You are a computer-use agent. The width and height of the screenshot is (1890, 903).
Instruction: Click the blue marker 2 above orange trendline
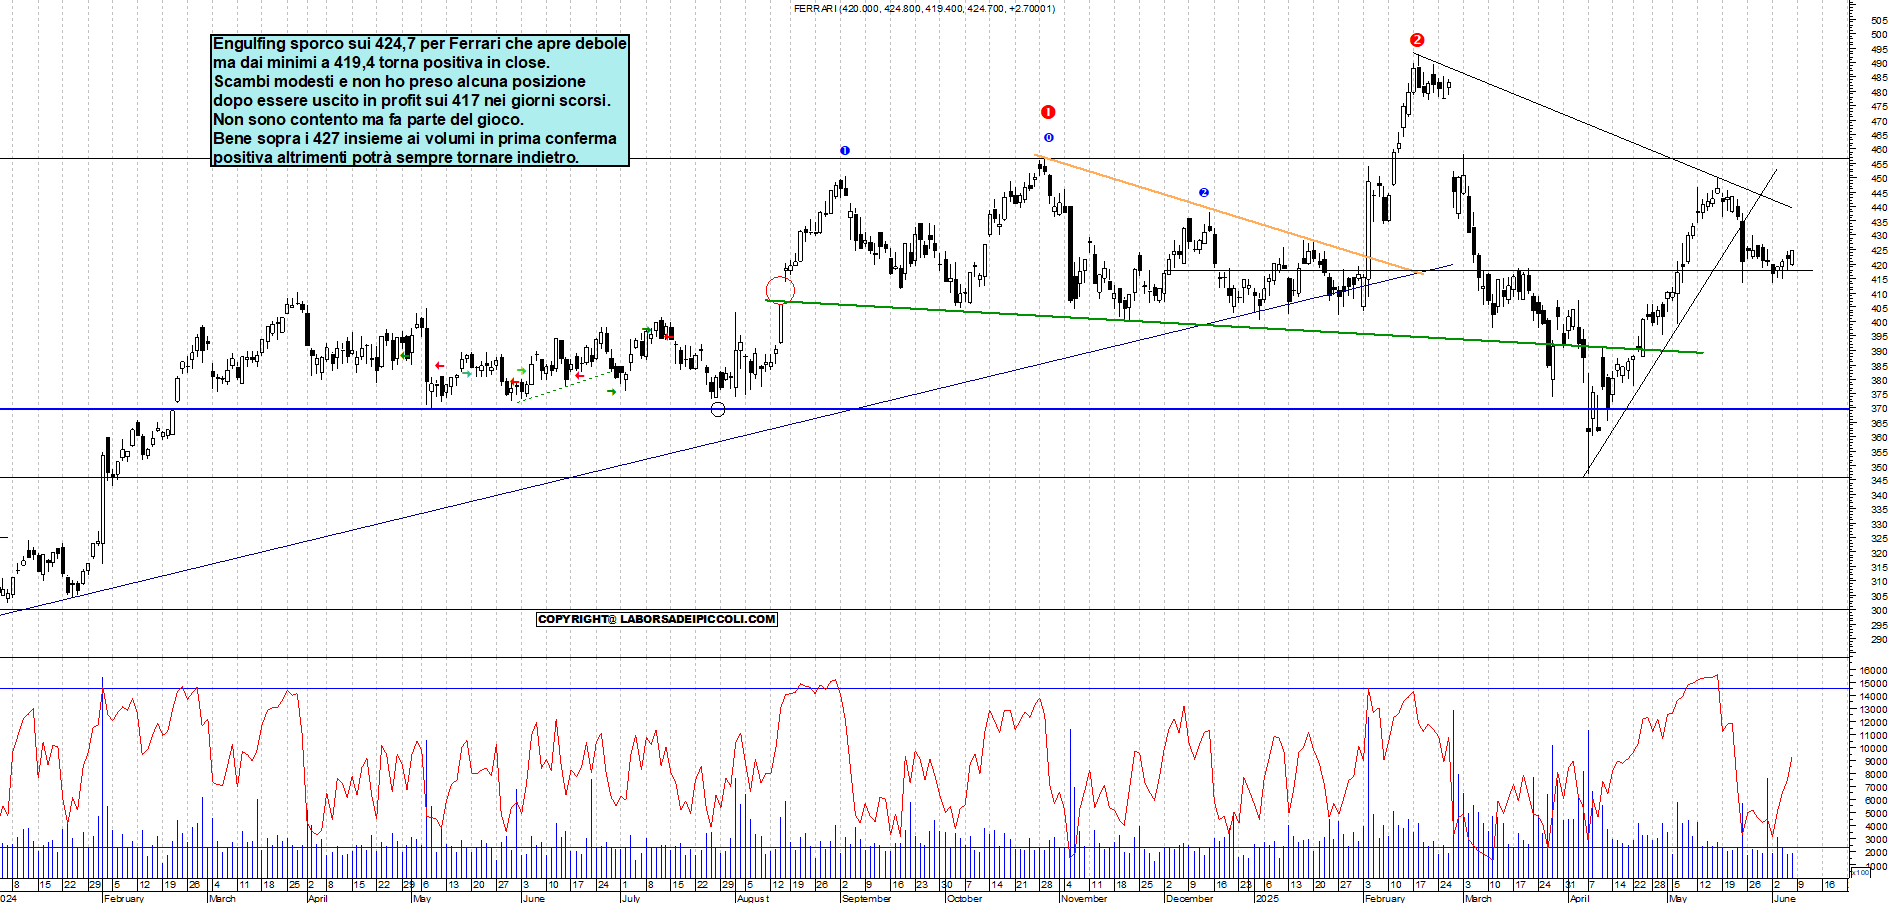click(1204, 192)
